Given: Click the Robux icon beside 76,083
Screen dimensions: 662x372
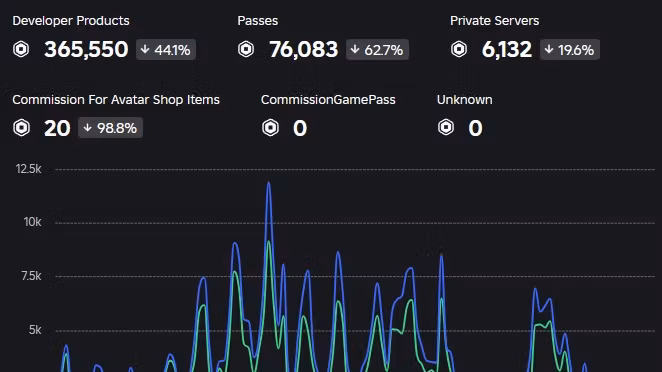Looking at the screenshot, I should click(246, 49).
